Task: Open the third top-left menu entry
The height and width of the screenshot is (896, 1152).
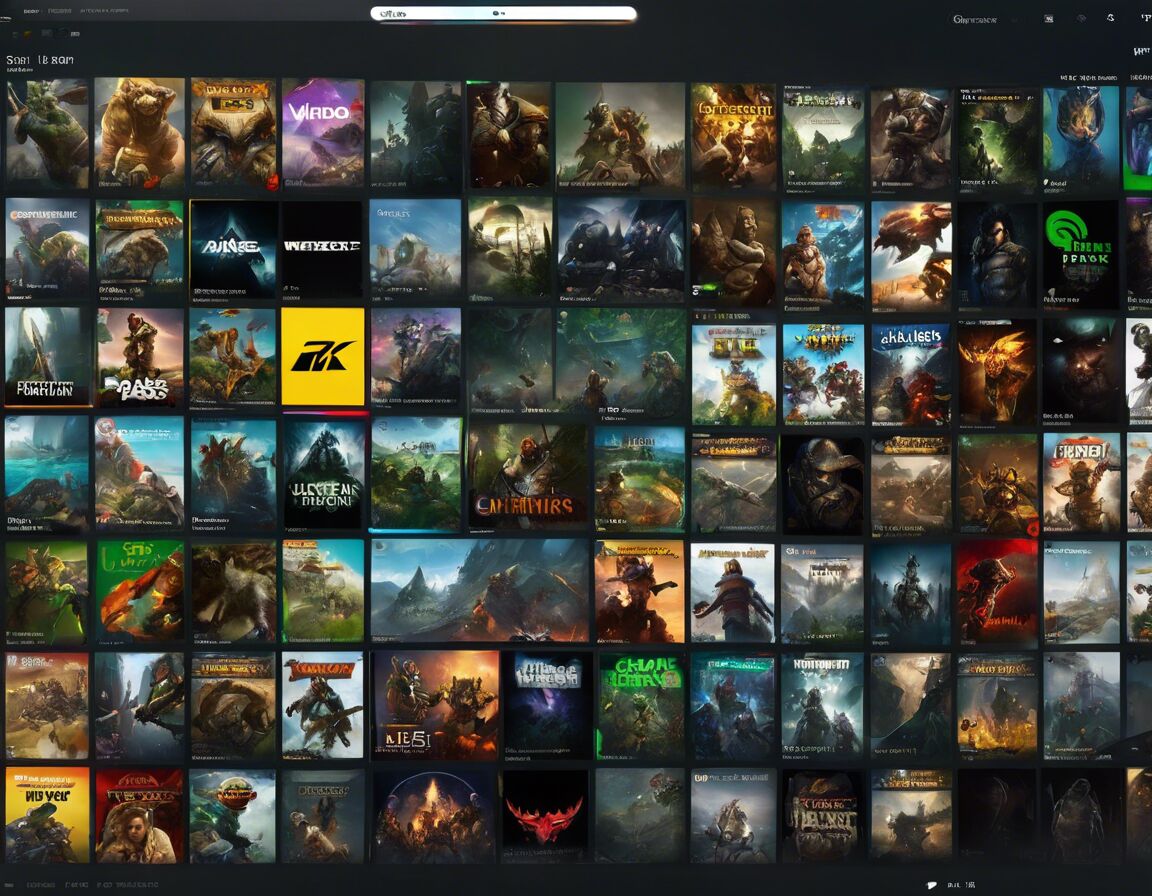Action: 105,10
